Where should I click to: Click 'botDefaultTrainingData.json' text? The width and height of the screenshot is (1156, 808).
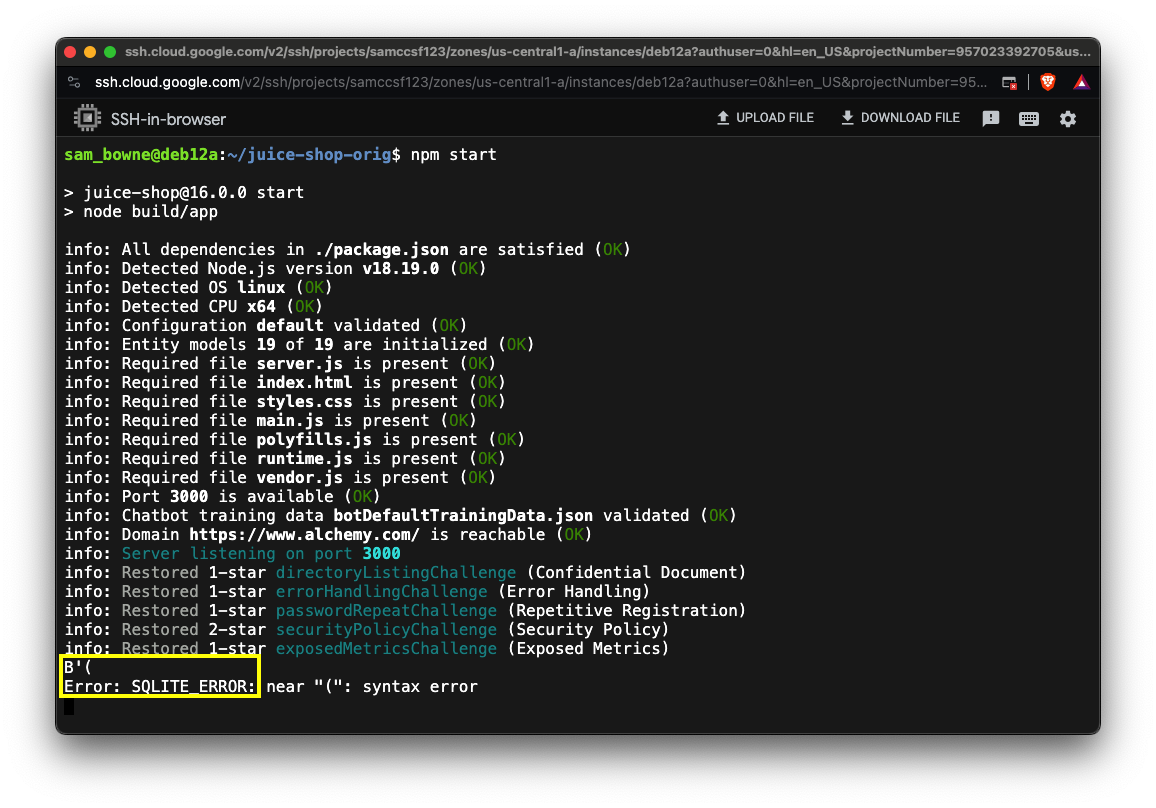pyautogui.click(x=463, y=515)
